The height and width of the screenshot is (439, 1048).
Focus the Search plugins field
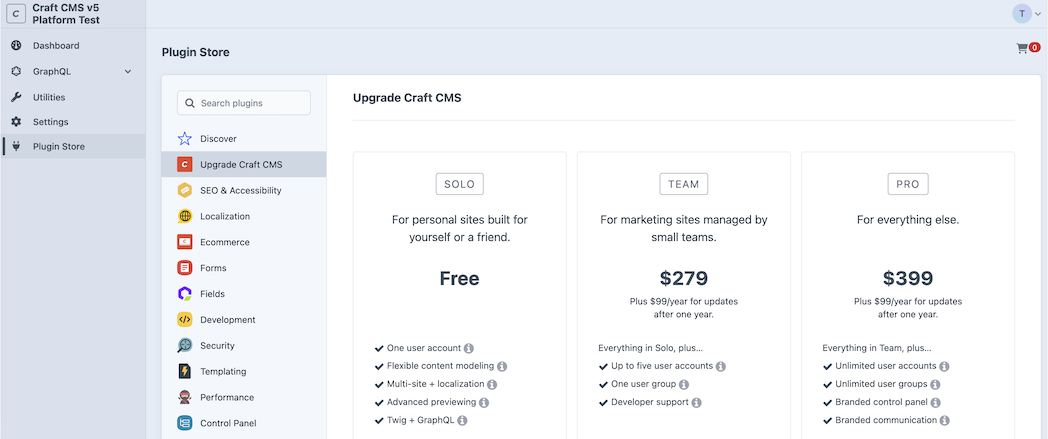[244, 103]
